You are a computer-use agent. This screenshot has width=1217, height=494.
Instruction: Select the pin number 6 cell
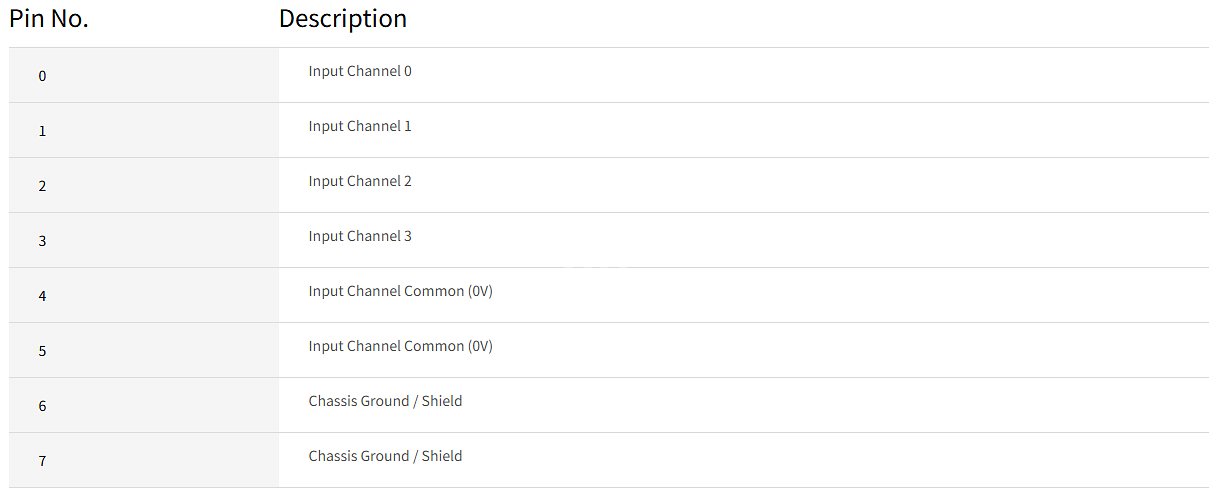(144, 405)
